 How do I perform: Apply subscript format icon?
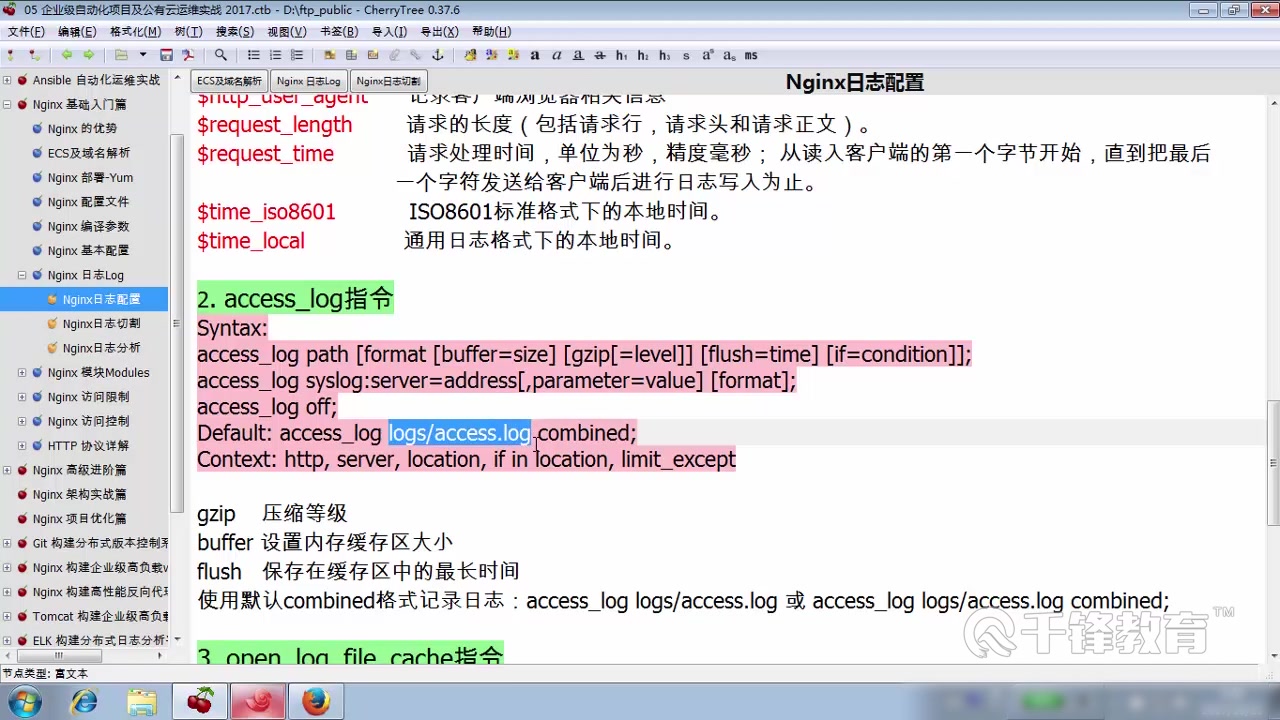pyautogui.click(x=729, y=55)
